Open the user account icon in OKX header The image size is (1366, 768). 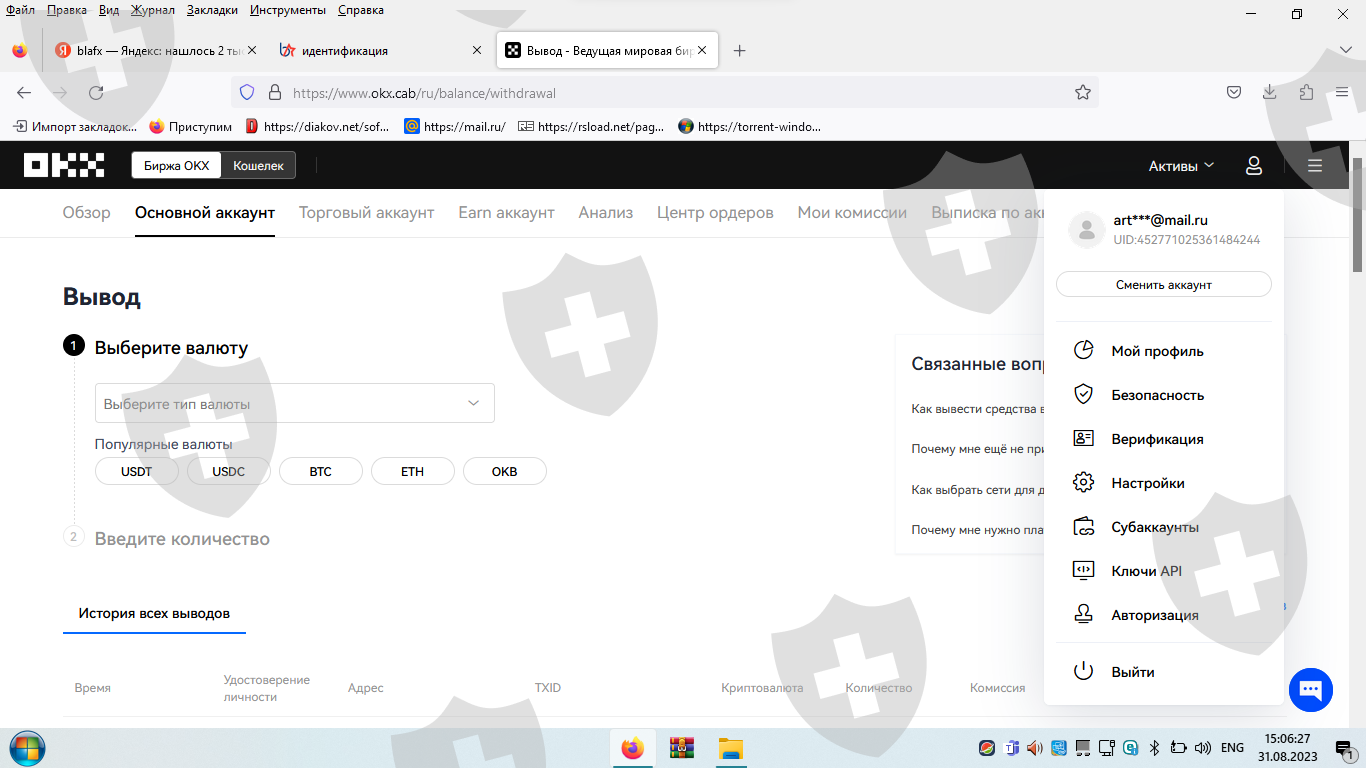[1254, 166]
